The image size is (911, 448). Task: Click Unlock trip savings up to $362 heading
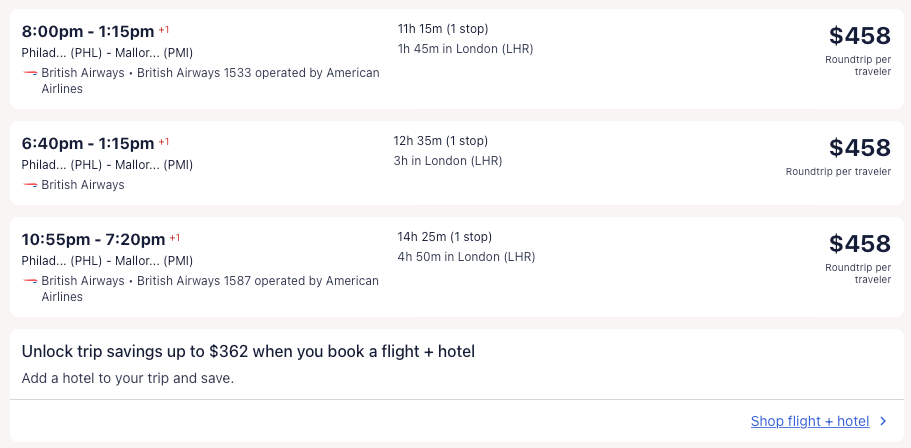pyautogui.click(x=248, y=352)
